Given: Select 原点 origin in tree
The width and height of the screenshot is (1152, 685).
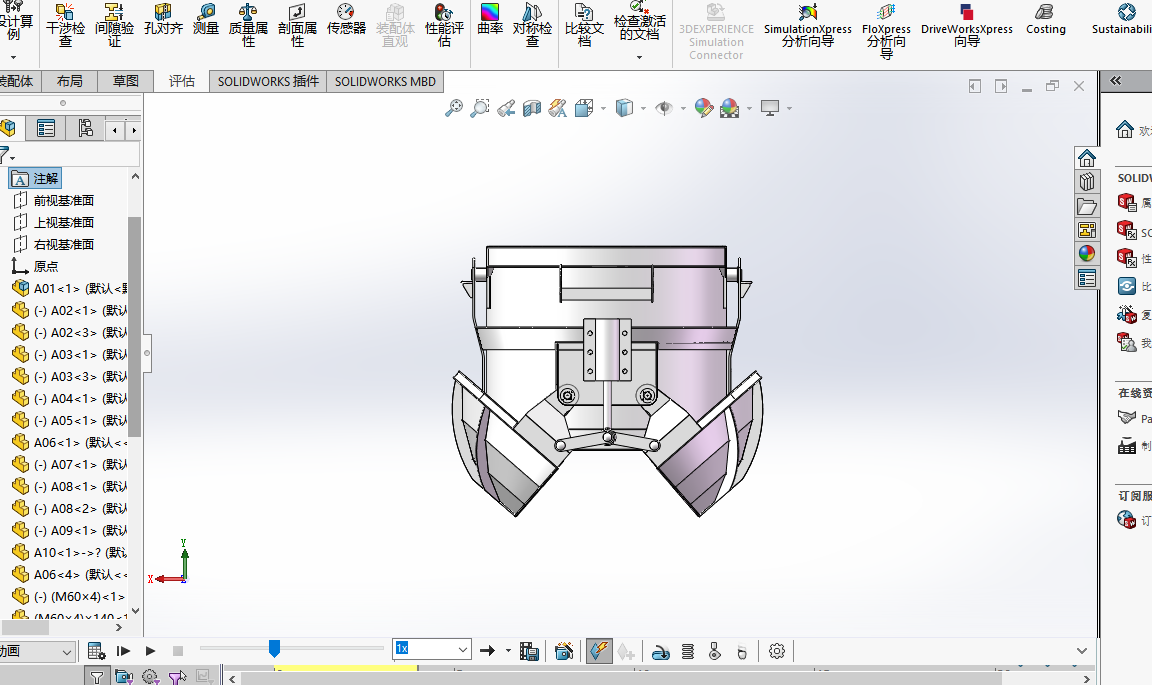Looking at the screenshot, I should coord(35,266).
